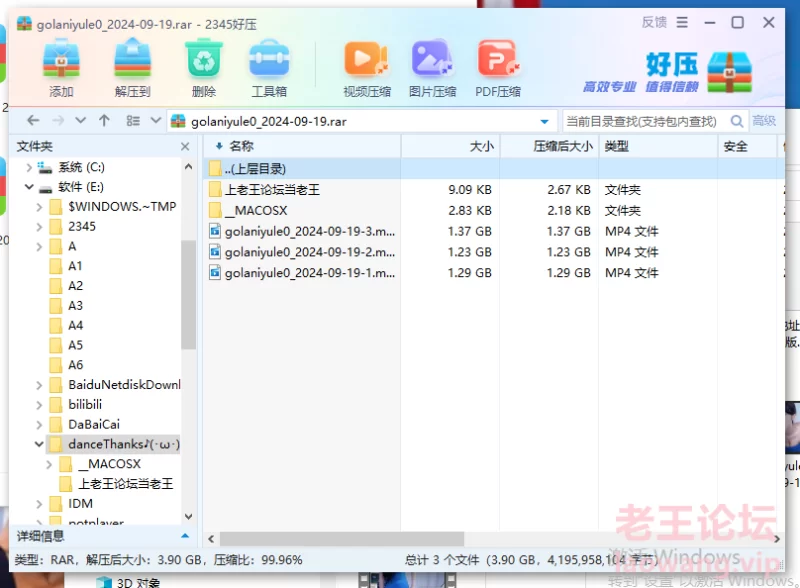
Task: Sort by 类型 column header
Action: [x=658, y=146]
